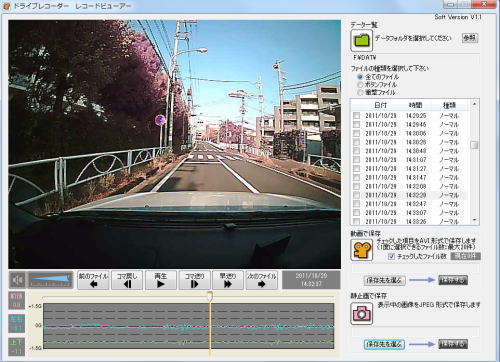This screenshot has height=362, width=500.
Task: Close the レコードビューアー window
Action: [x=485, y=4]
